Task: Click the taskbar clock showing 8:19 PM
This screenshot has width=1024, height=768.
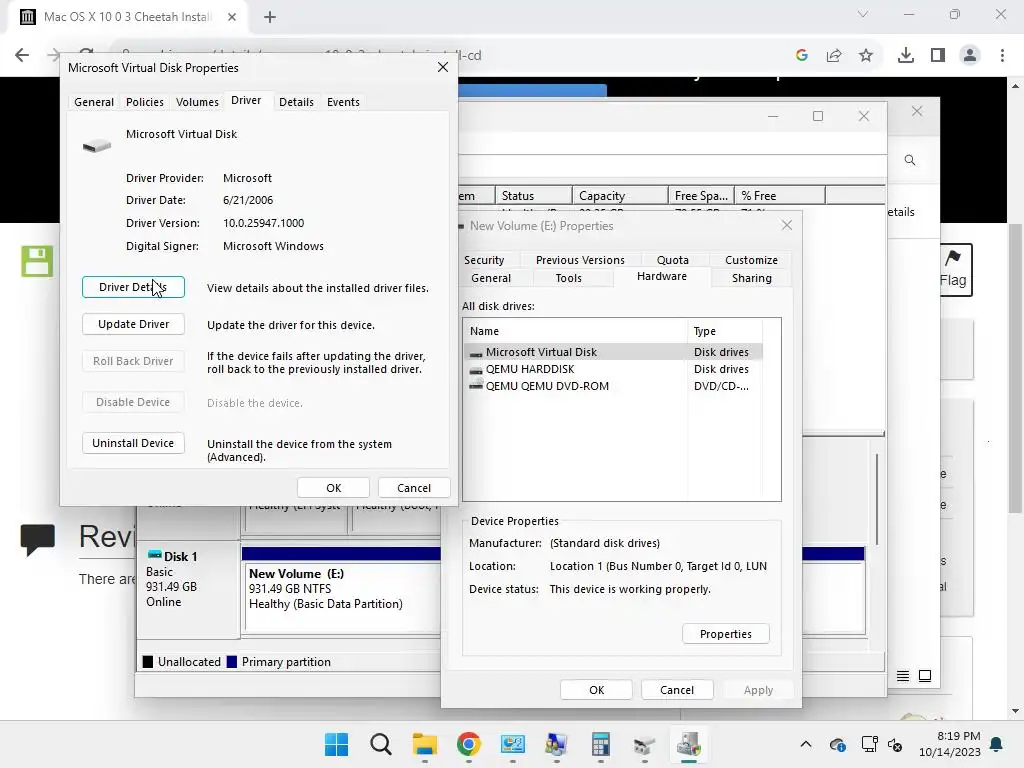Action: coord(950,744)
